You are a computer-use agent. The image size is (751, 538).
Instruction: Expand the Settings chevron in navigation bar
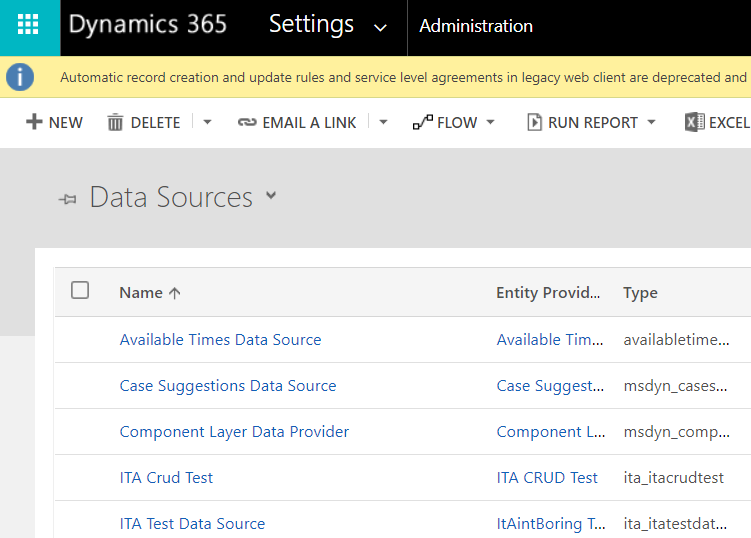(x=380, y=28)
